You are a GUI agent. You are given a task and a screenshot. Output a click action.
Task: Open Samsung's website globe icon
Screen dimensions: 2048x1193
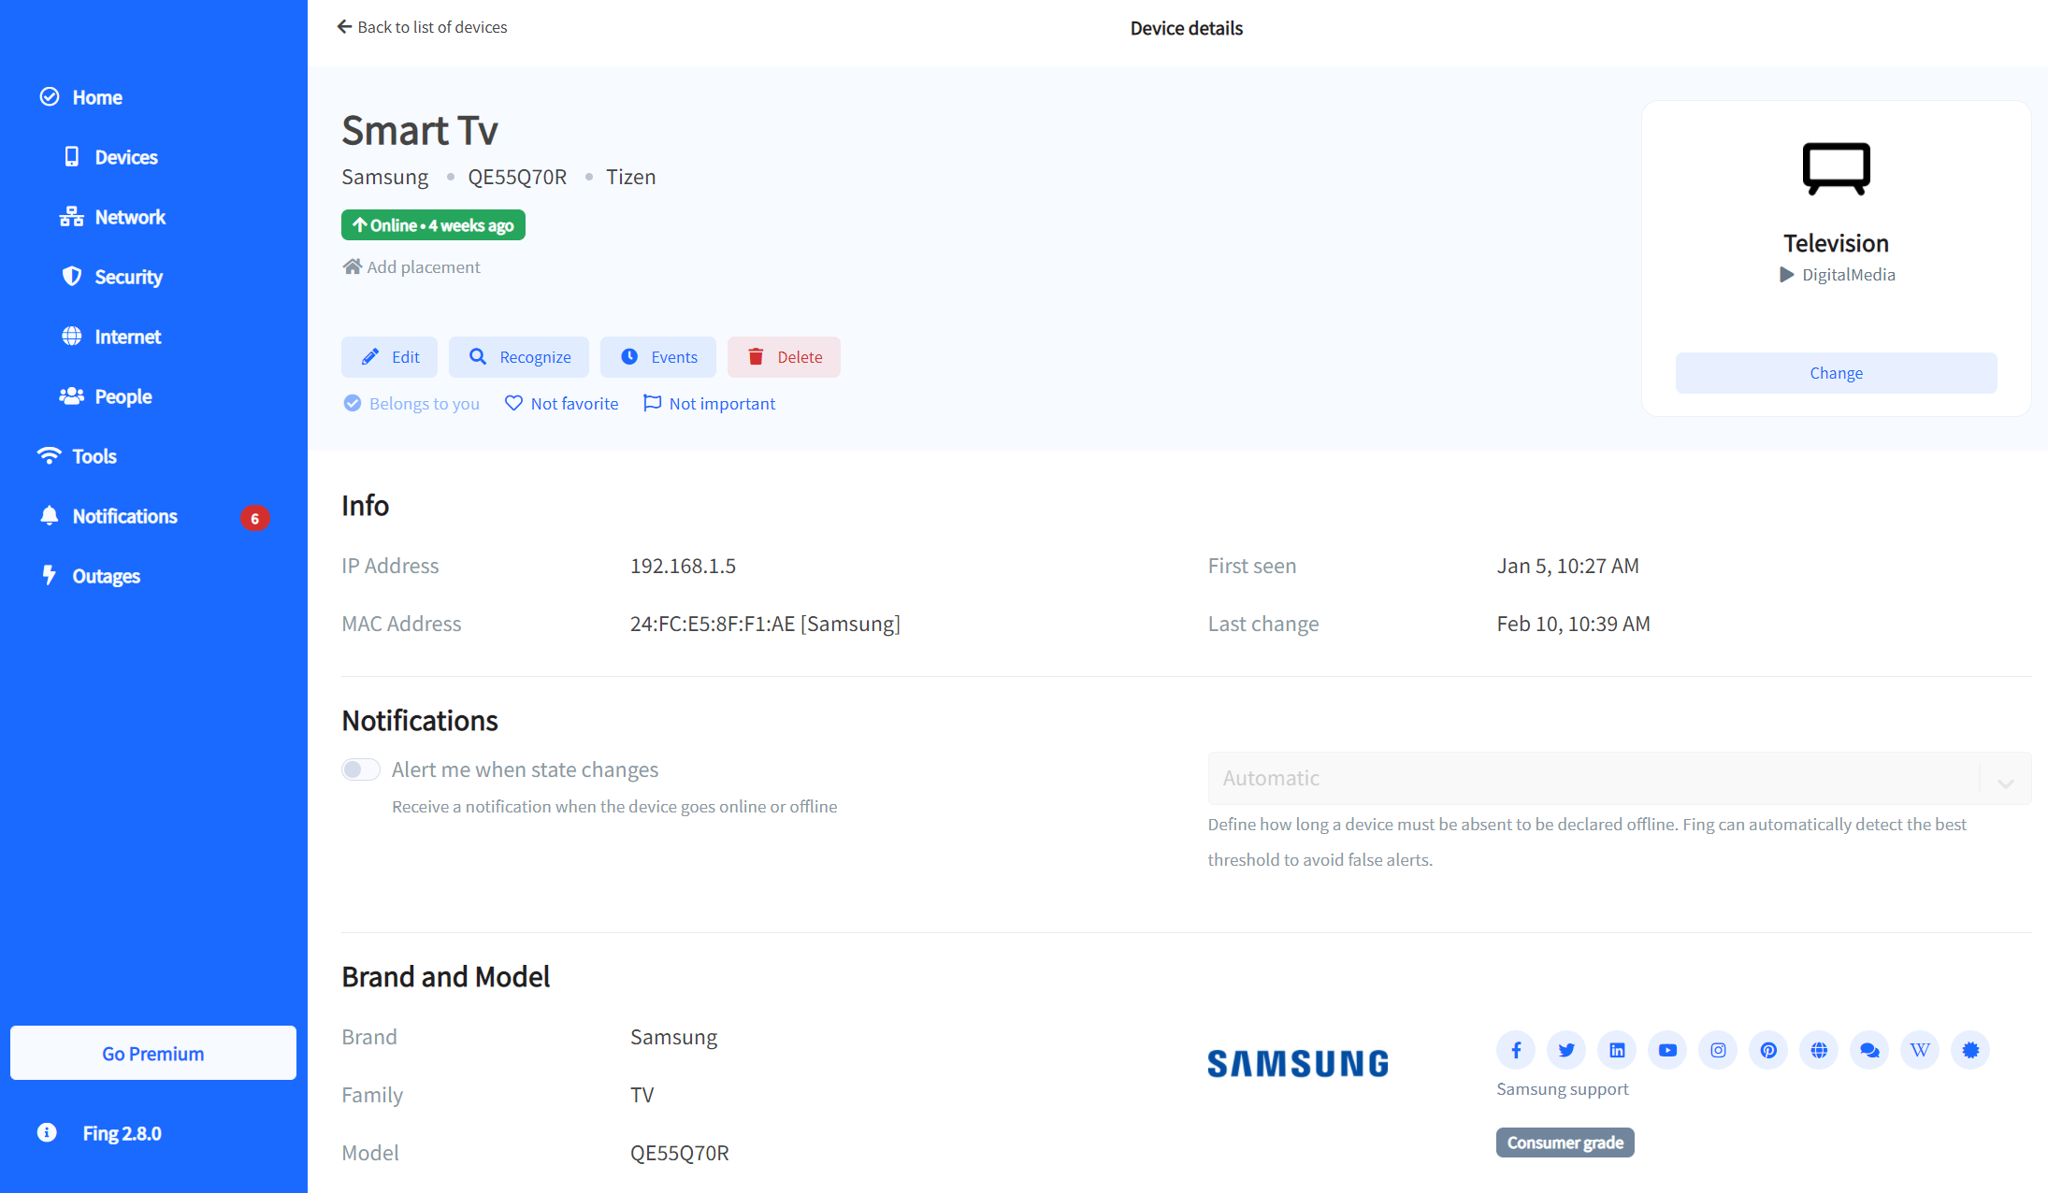1819,1050
